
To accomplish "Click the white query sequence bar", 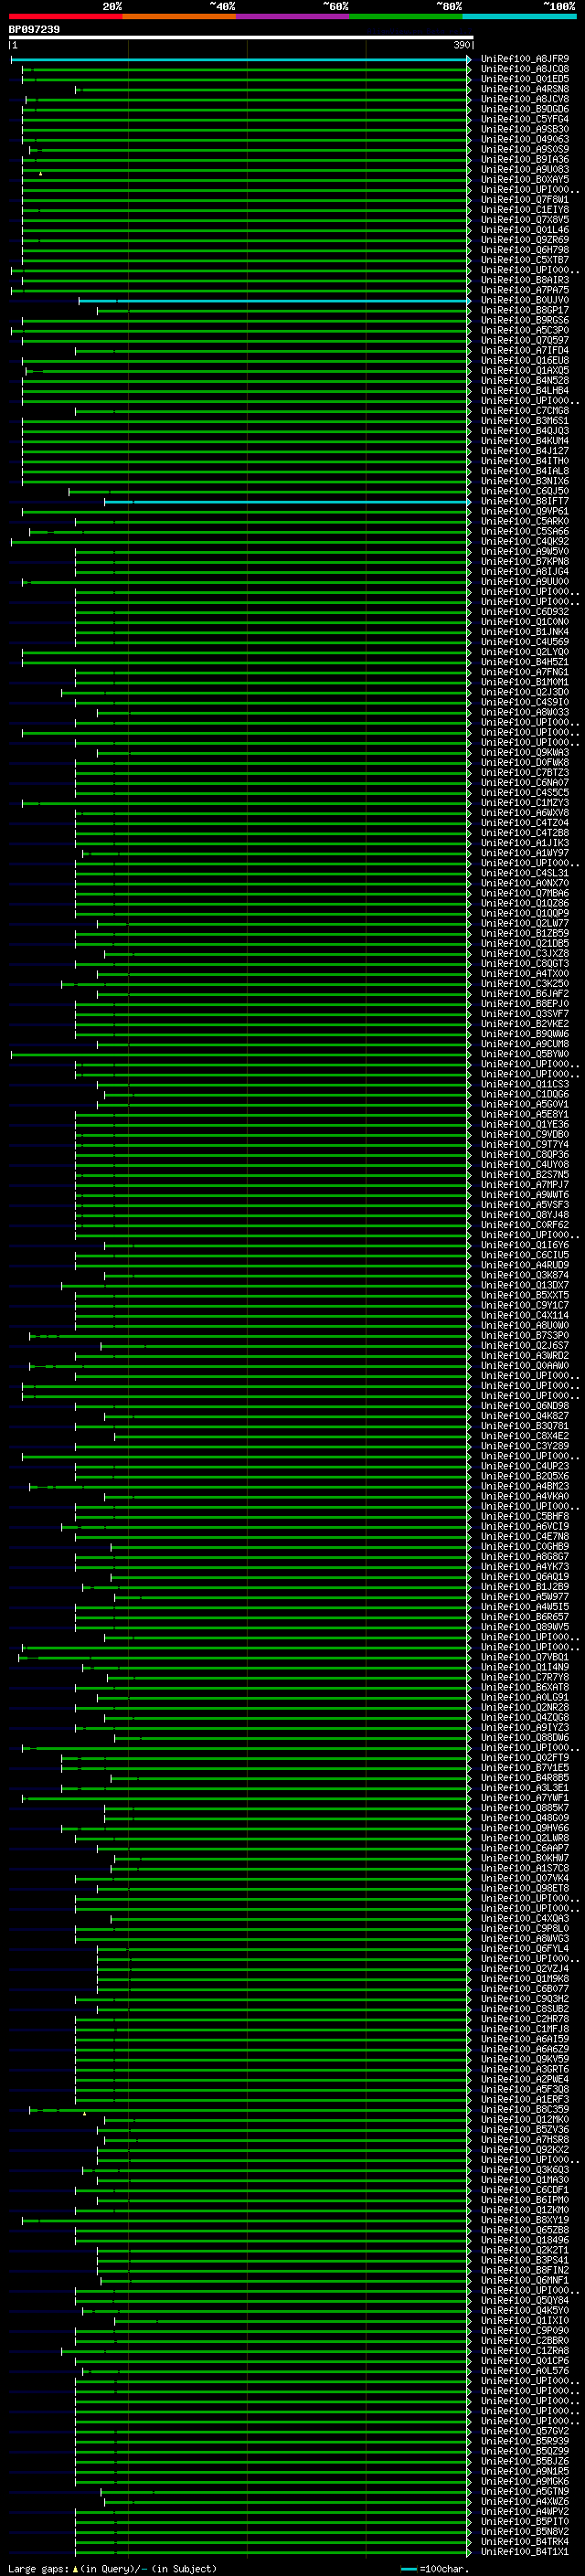I will pos(241,38).
